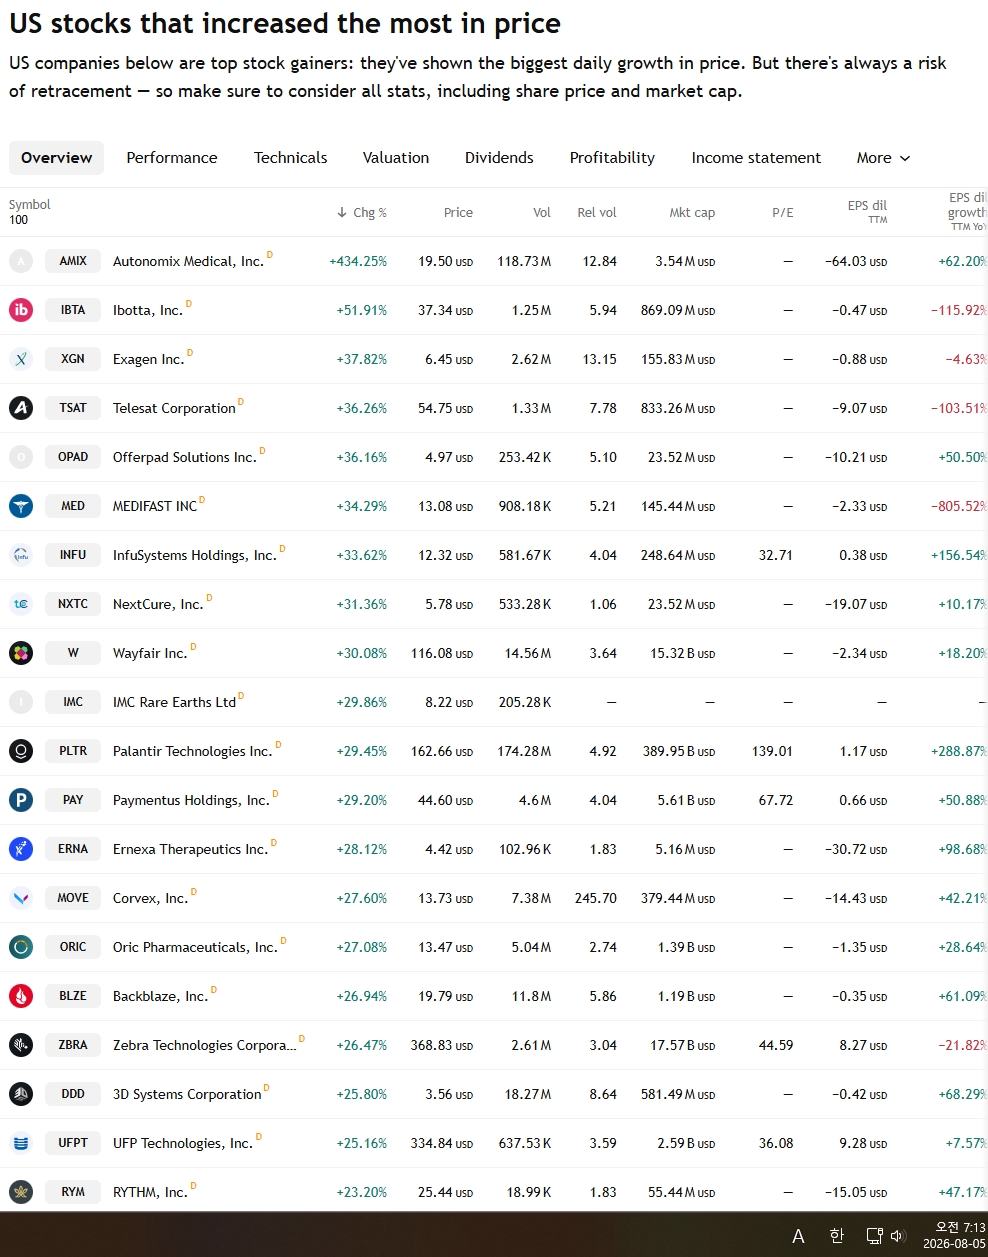Open the Zebra Technologies Corpora... link
988x1257 pixels.
[x=205, y=1045]
